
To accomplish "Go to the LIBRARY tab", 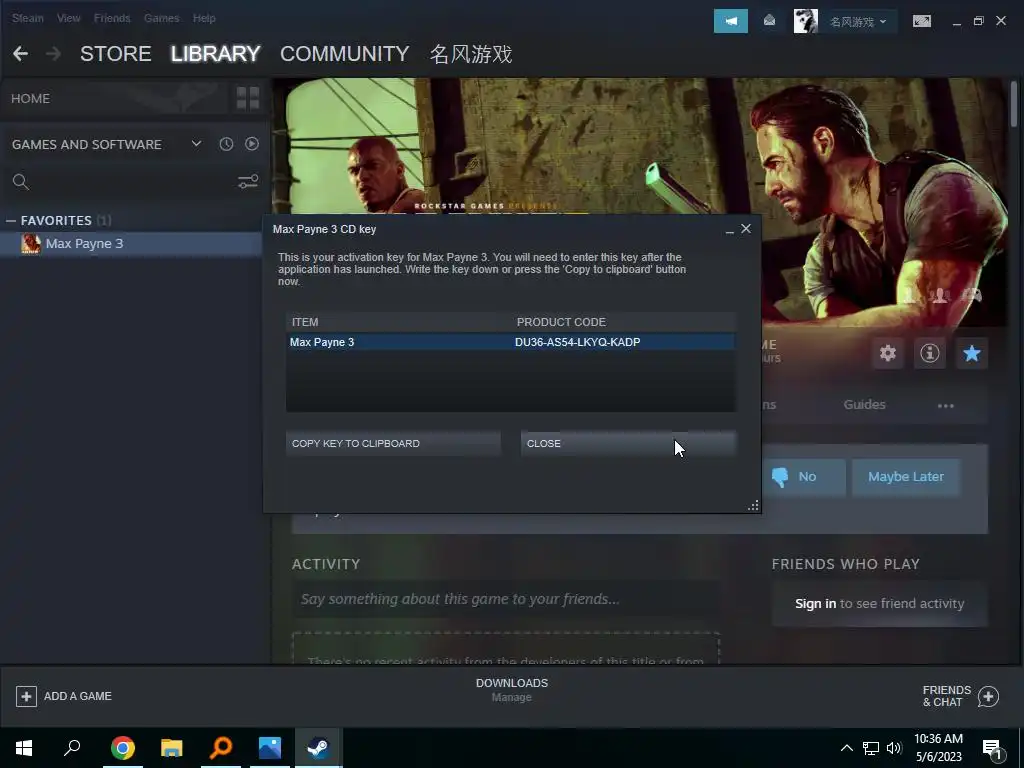I will tap(216, 54).
